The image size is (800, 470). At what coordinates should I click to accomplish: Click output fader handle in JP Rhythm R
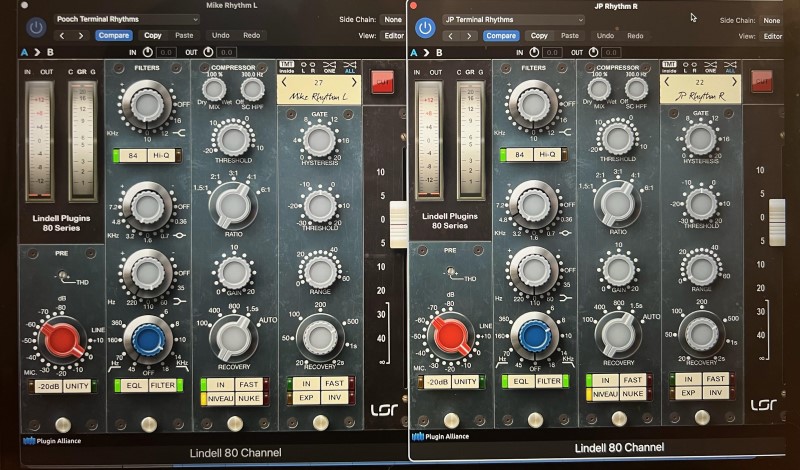(777, 222)
